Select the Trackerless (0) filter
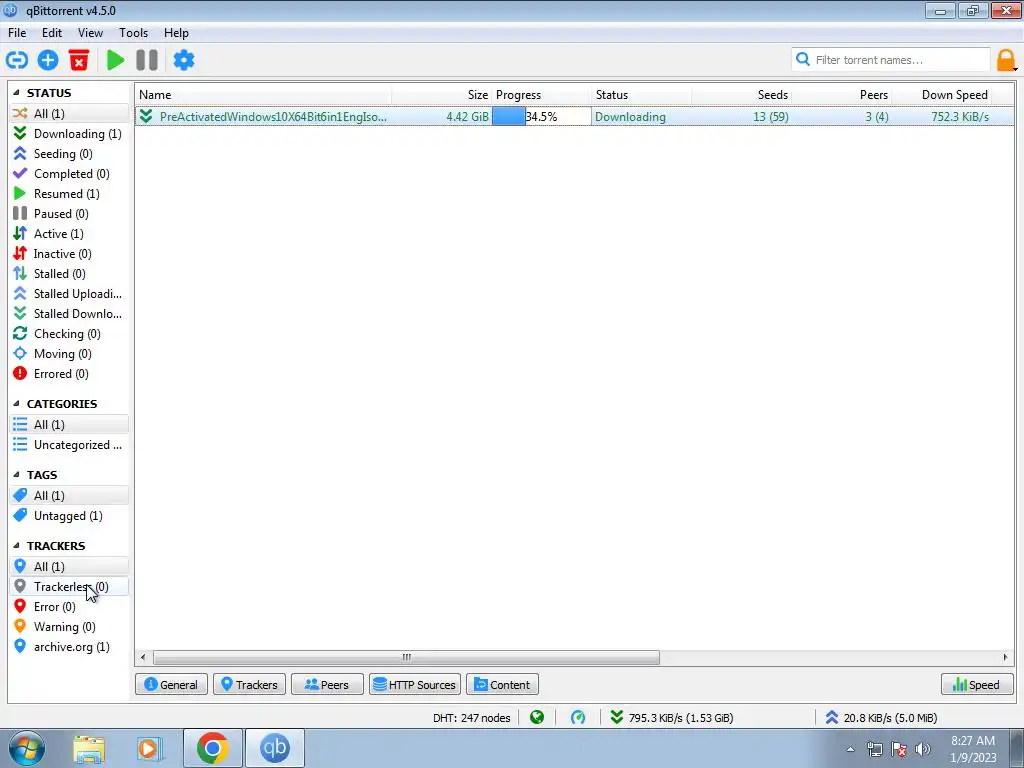The image size is (1024, 768). click(x=69, y=586)
